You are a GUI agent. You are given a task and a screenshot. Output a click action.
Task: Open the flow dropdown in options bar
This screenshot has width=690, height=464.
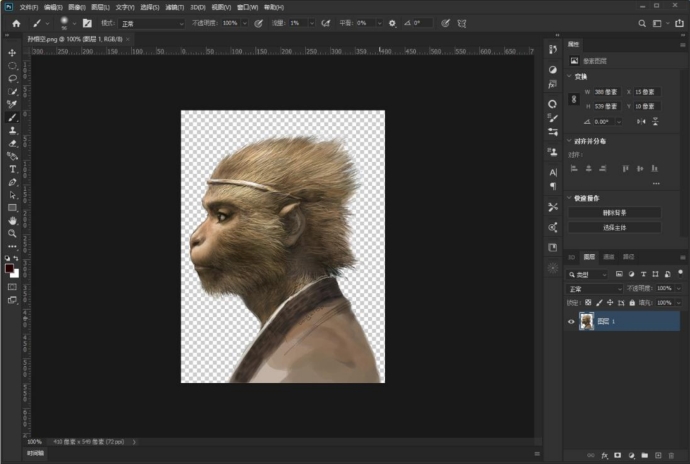coord(312,23)
